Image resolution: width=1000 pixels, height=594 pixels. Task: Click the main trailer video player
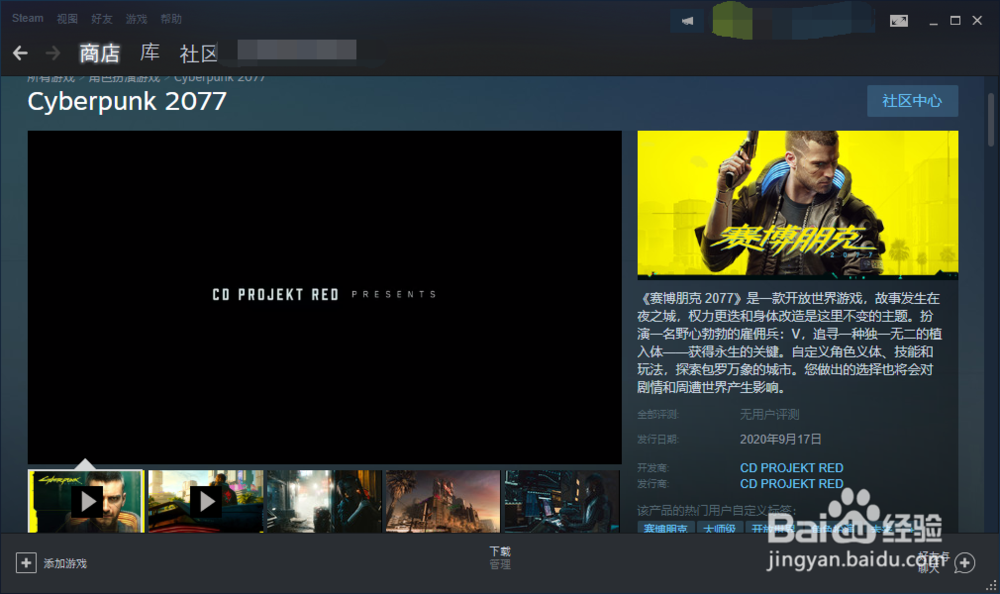325,297
